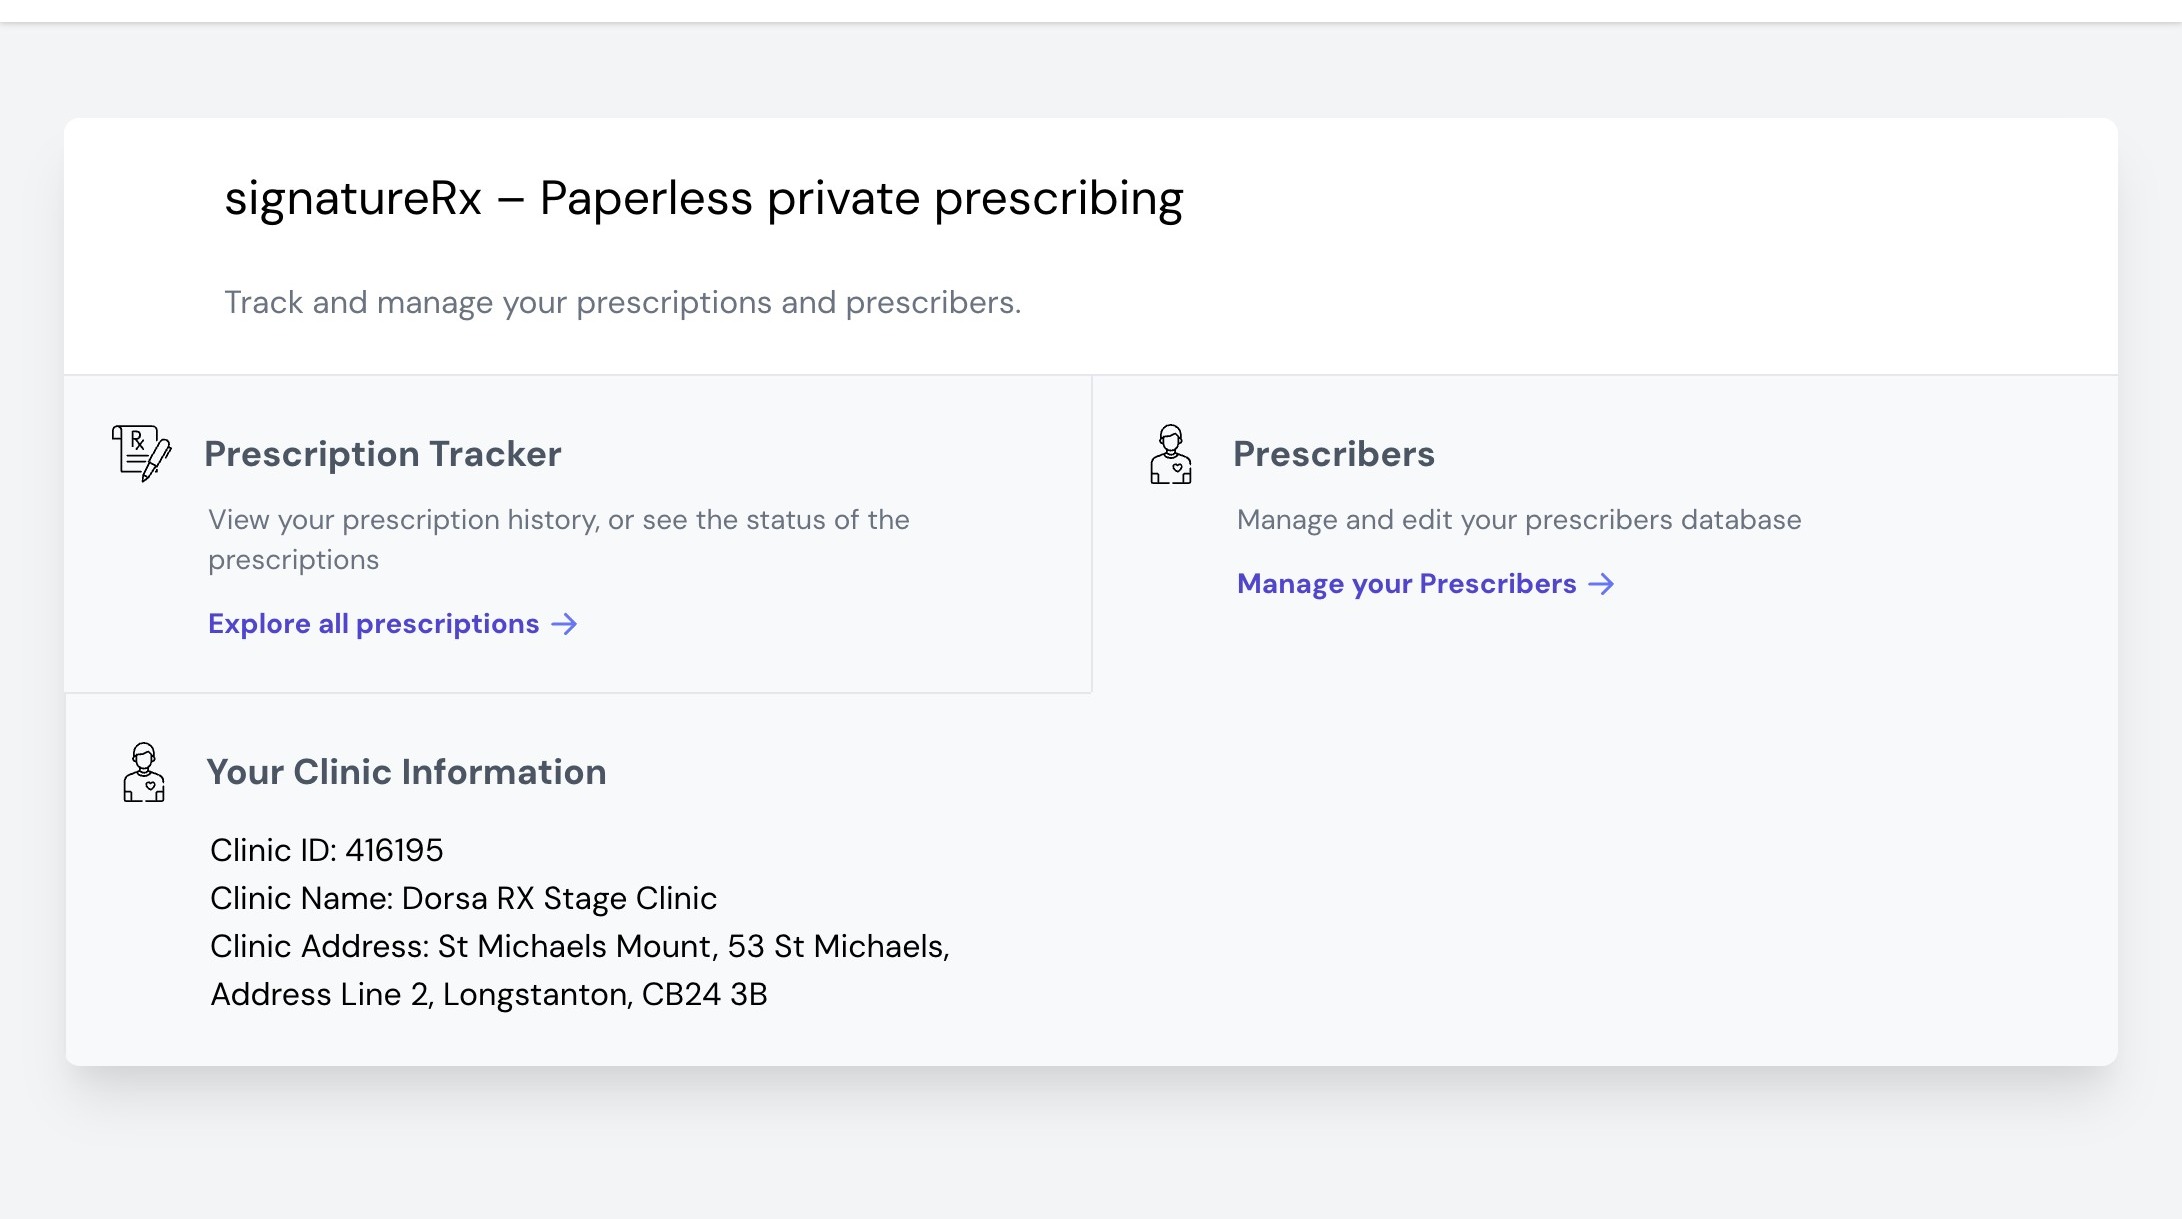Click arrow beside Explore all prescriptions

point(565,624)
